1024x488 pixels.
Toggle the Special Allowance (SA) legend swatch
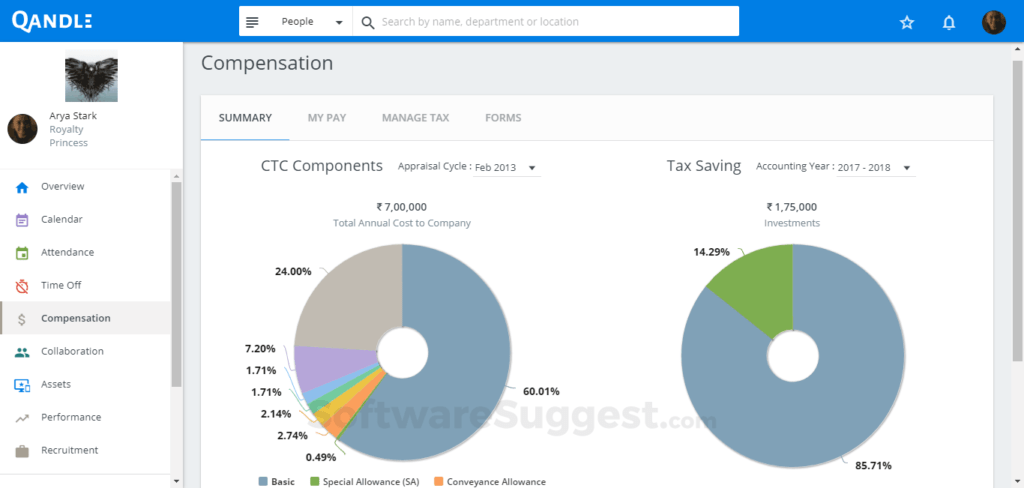(x=314, y=481)
